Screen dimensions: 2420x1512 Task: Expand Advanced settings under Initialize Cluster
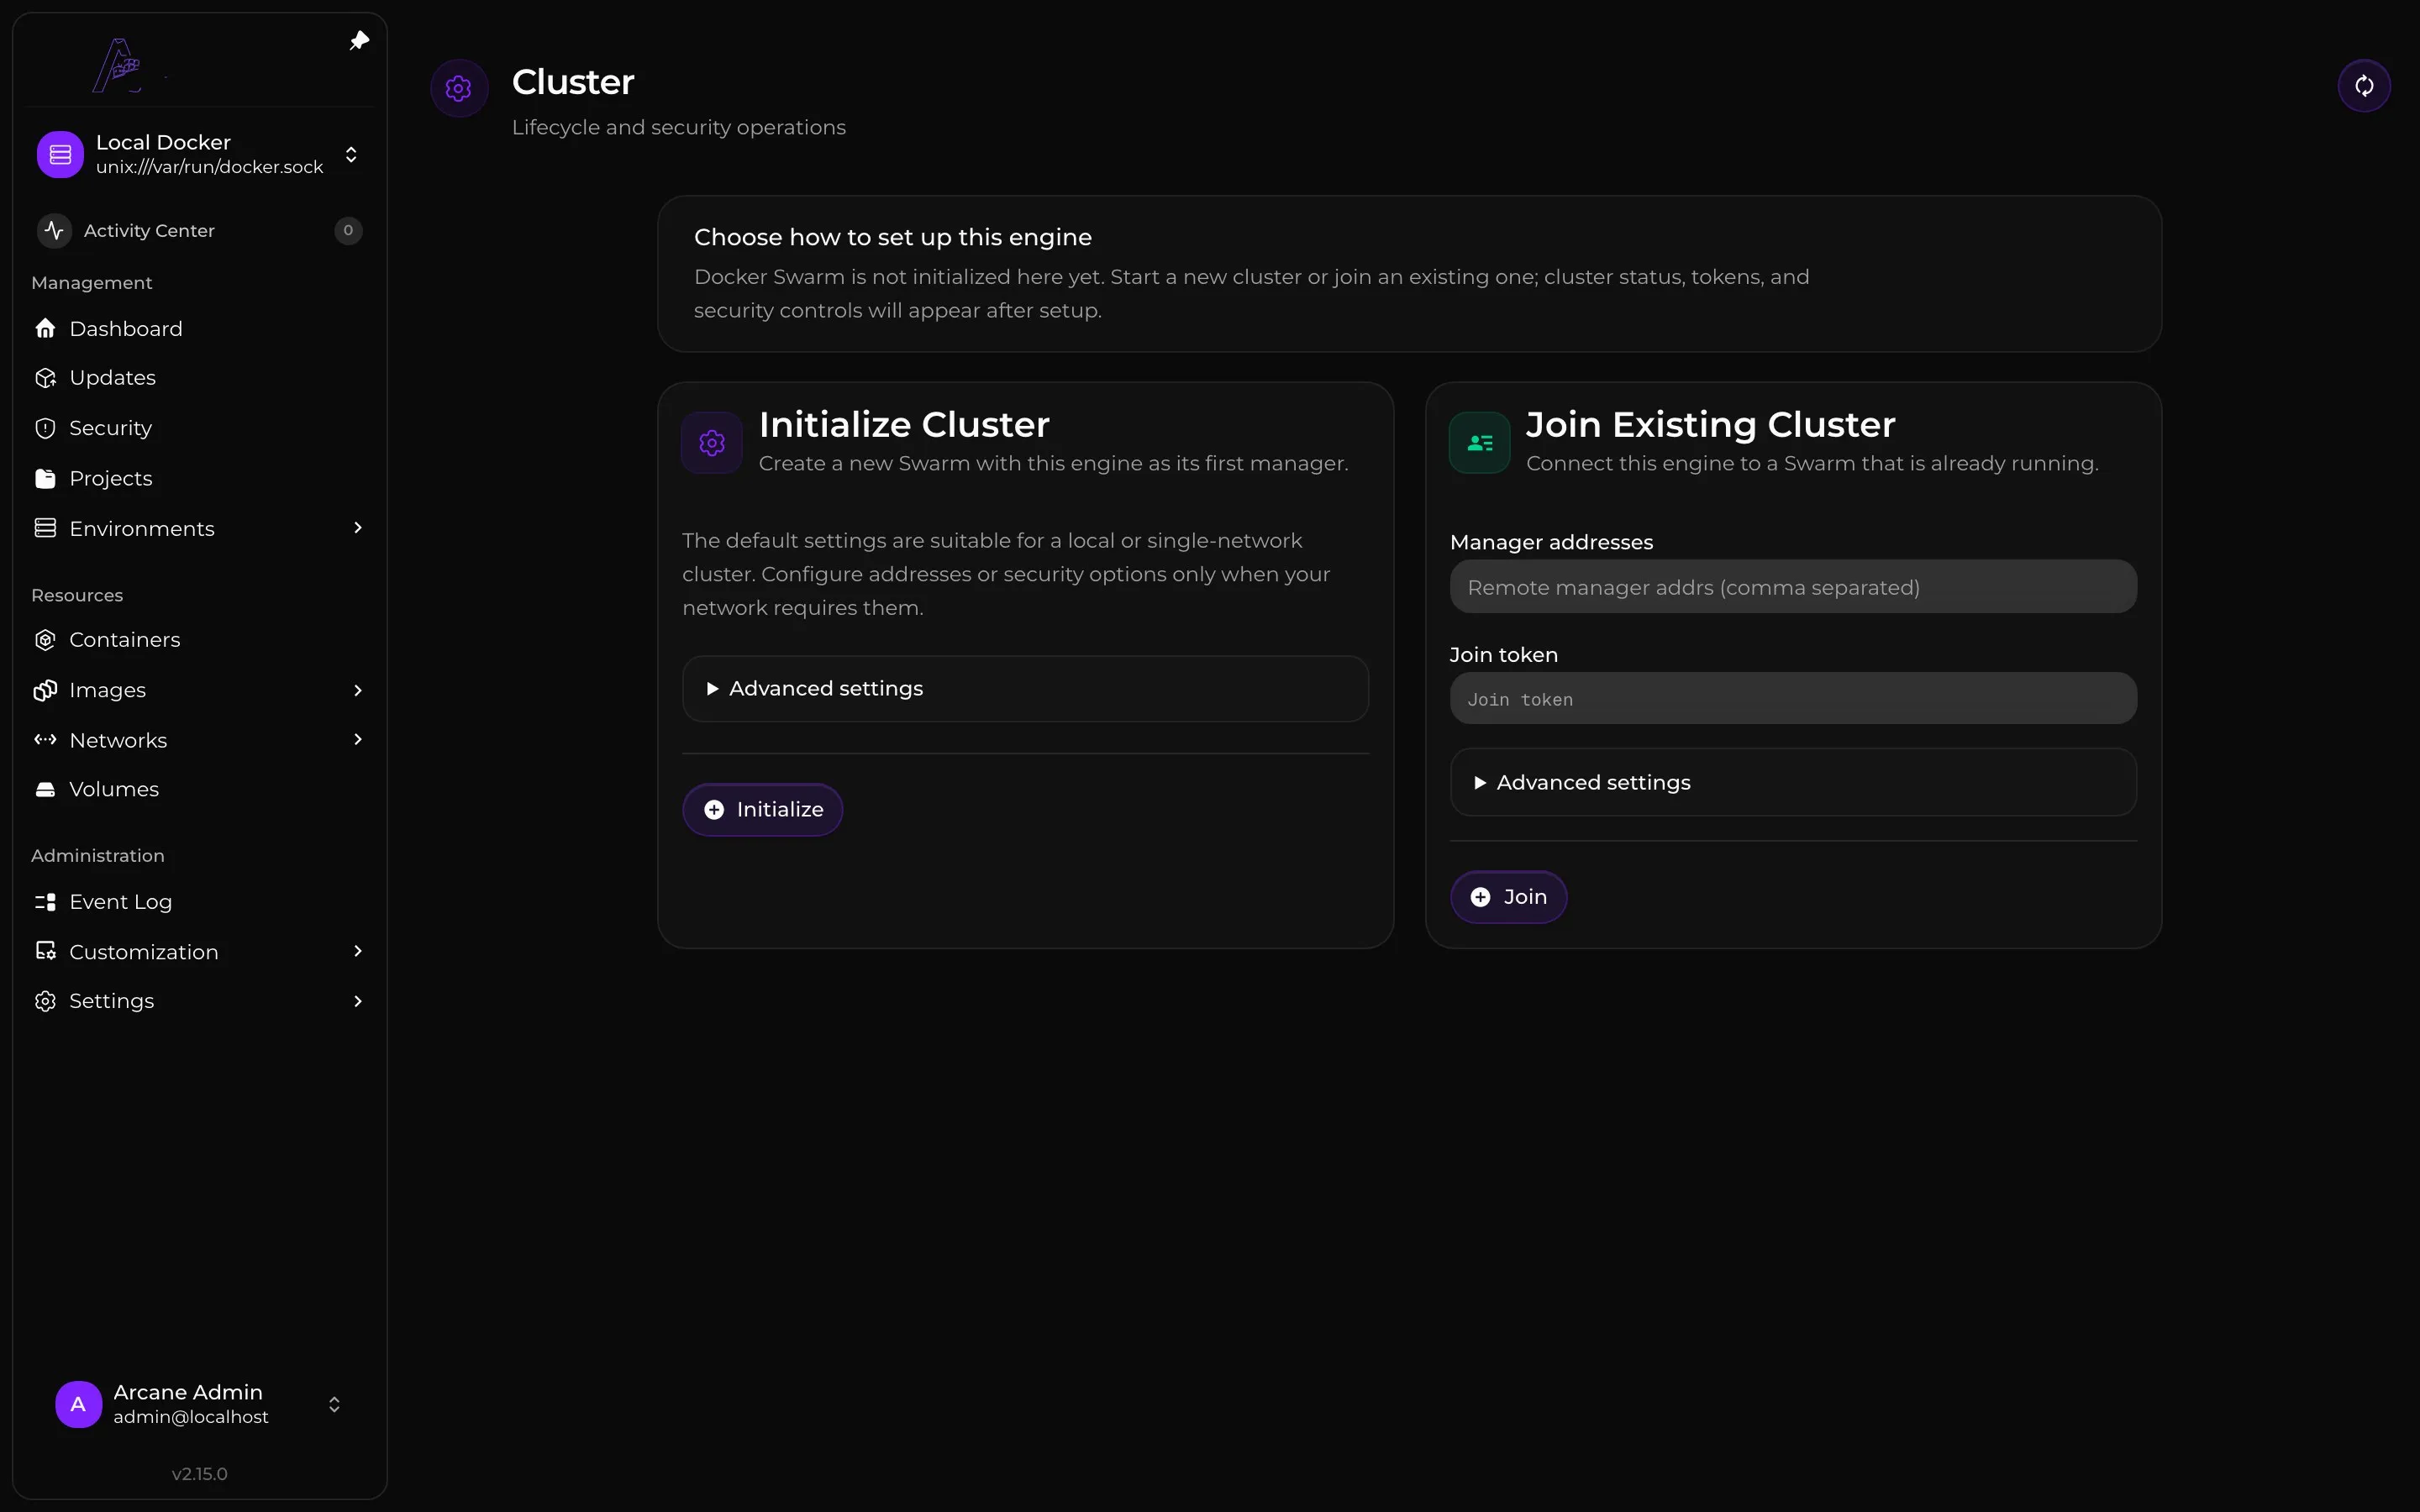(x=1025, y=689)
